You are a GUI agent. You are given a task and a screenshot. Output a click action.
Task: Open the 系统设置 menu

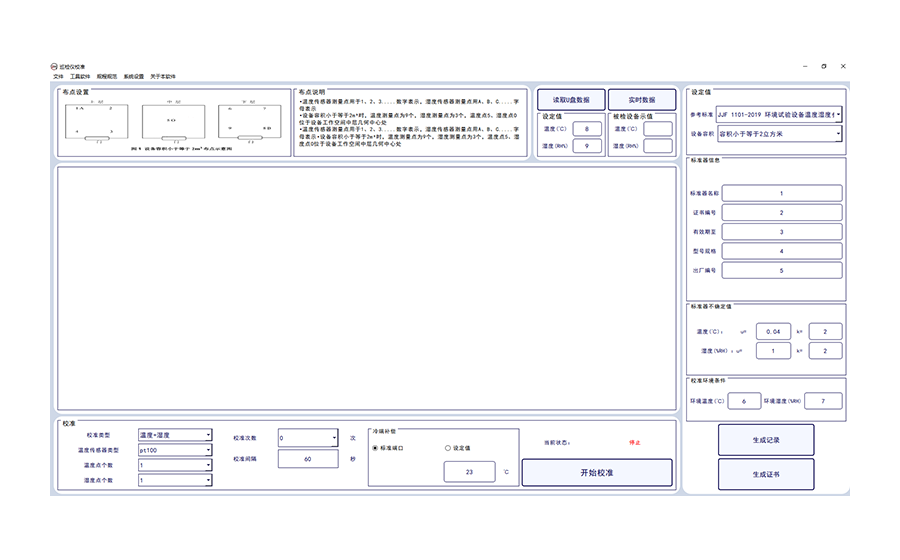[134, 76]
